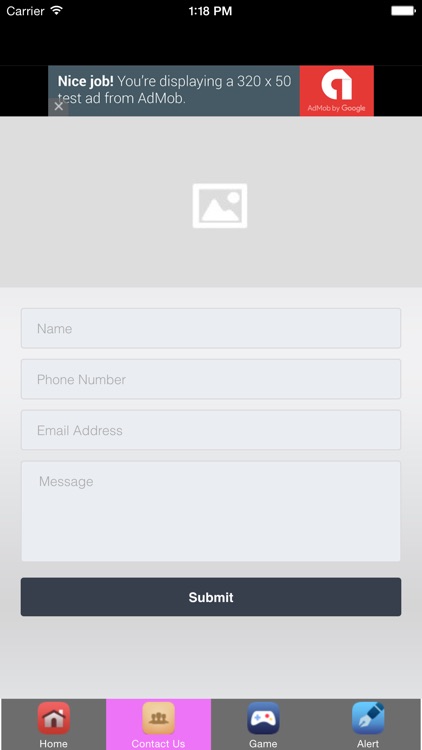This screenshot has width=422, height=750.
Task: Tap the Wi-Fi status icon
Action: (x=57, y=11)
